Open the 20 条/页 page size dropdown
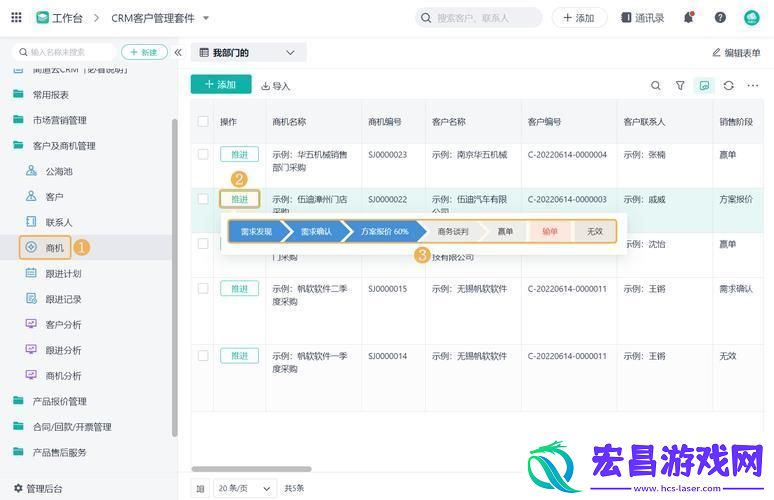The image size is (774, 500). tap(244, 488)
